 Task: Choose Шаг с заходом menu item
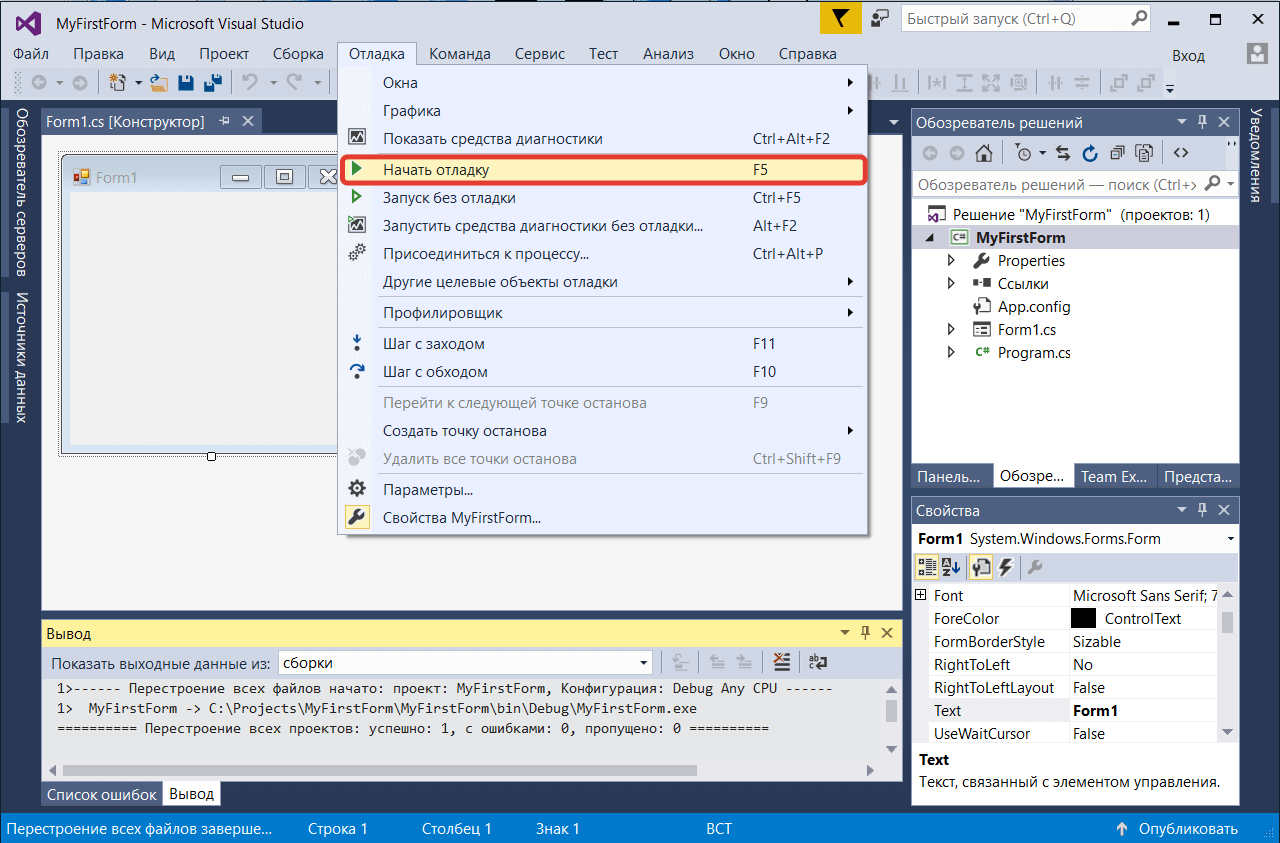coord(603,344)
